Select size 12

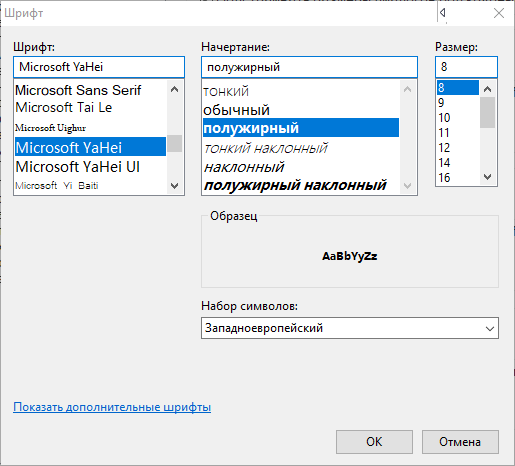458,148
